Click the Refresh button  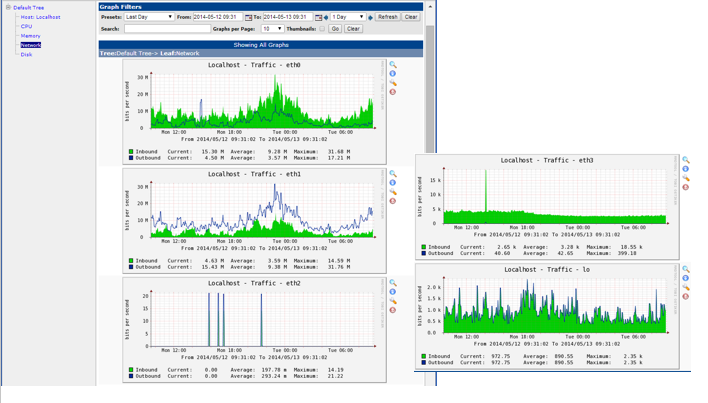pos(388,17)
